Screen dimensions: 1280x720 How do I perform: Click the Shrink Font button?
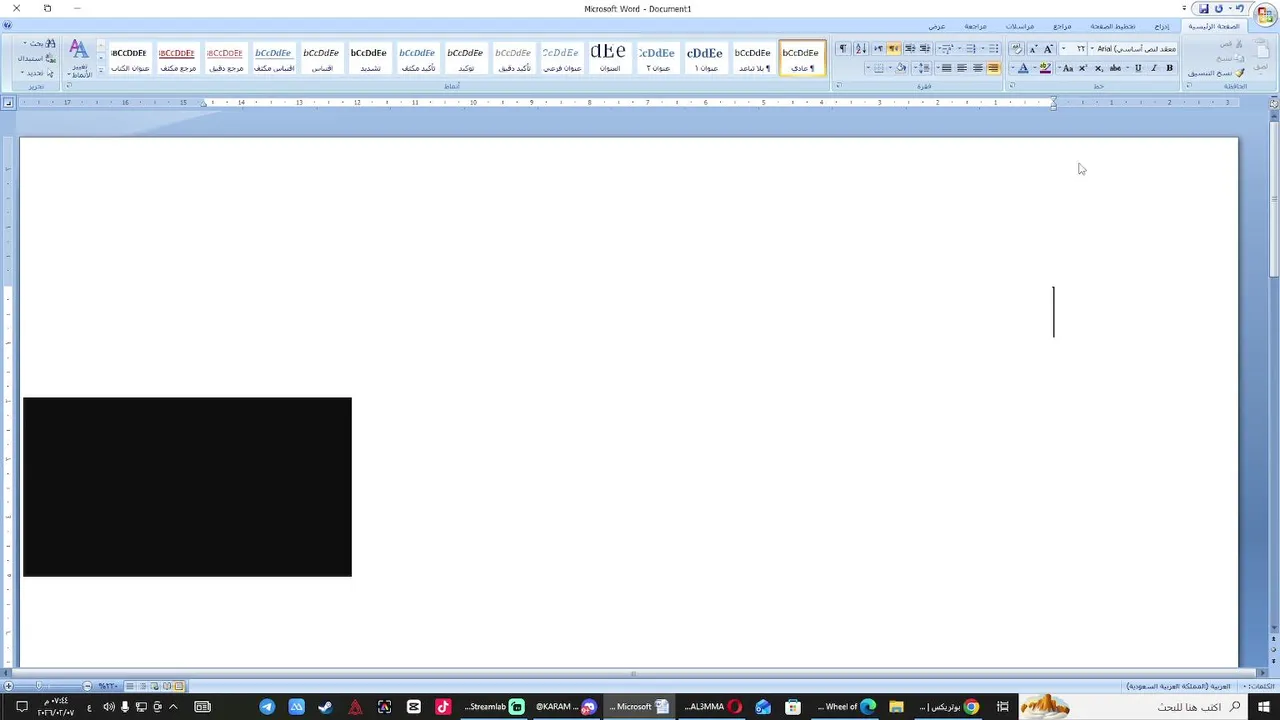1033,49
